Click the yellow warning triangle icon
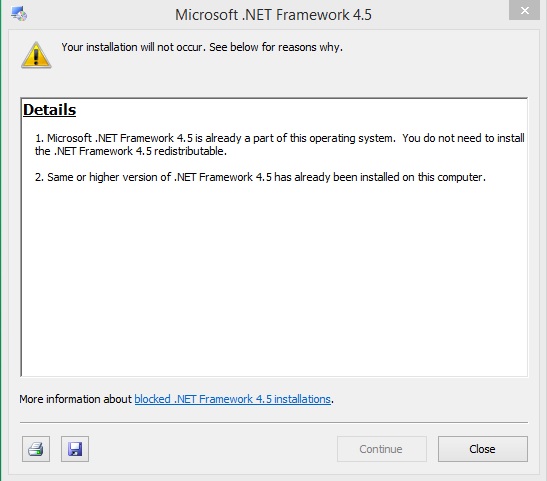This screenshot has height=481, width=547. coord(36,55)
